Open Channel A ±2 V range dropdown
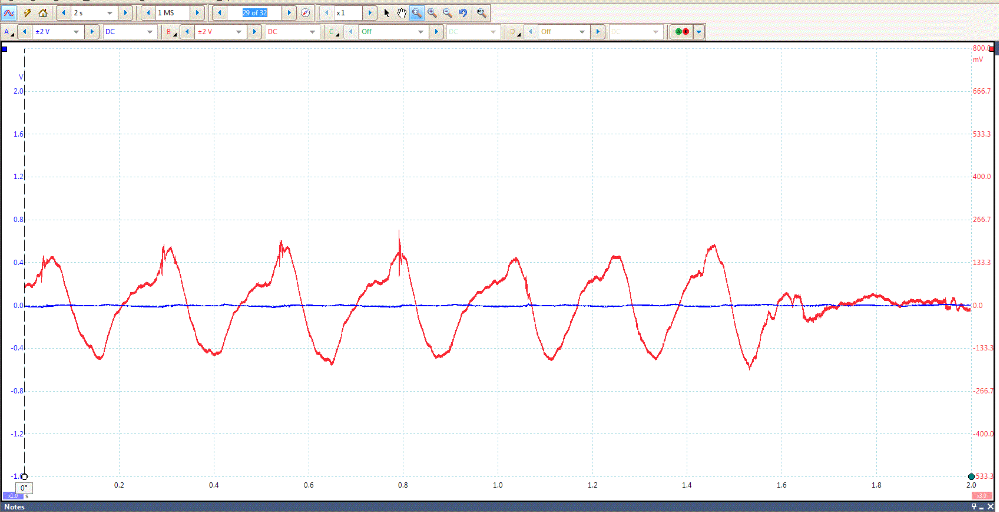Image resolution: width=999 pixels, height=512 pixels. [77, 32]
